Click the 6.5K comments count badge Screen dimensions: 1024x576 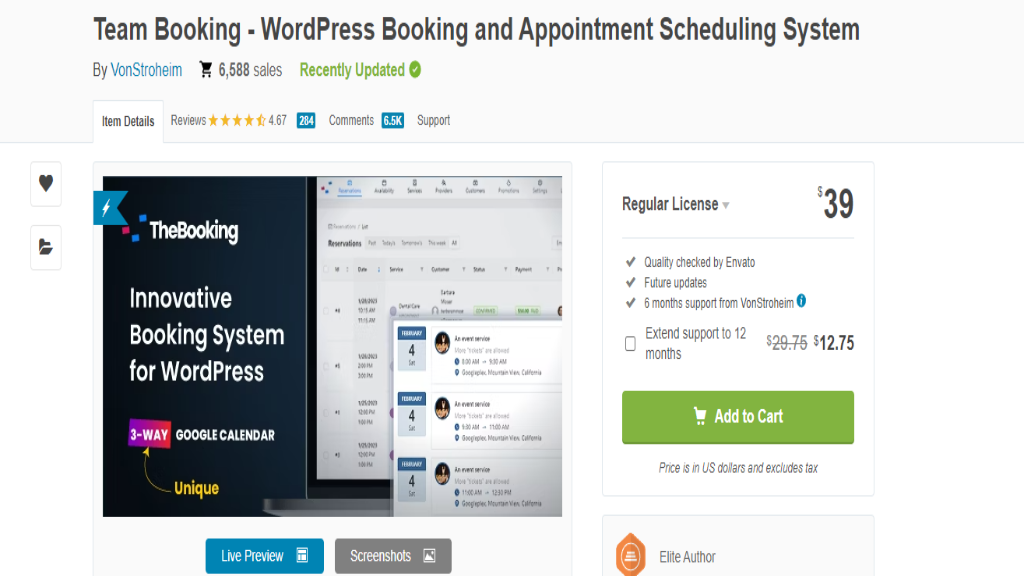pos(392,121)
